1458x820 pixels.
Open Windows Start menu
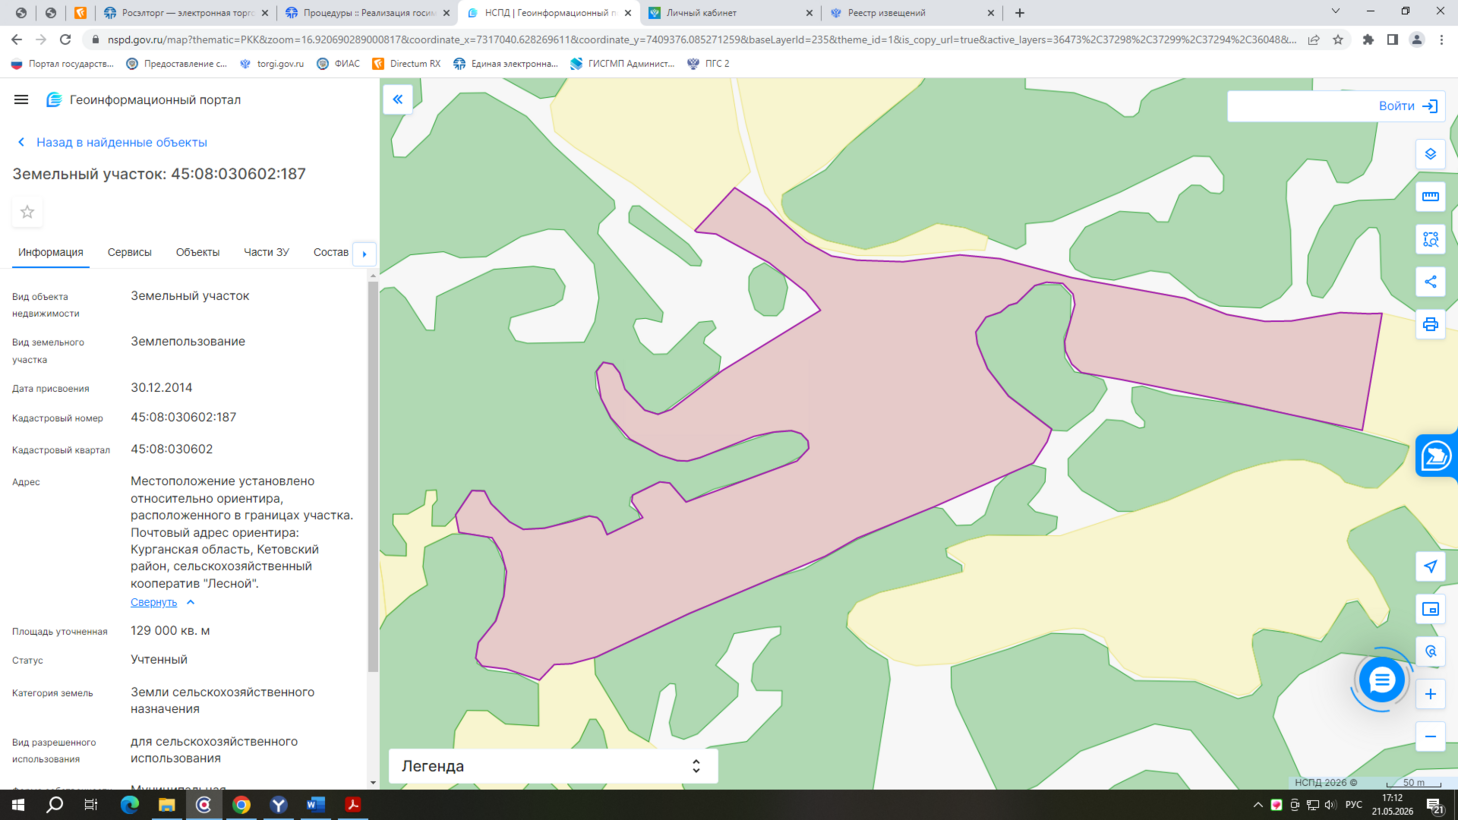click(x=18, y=805)
